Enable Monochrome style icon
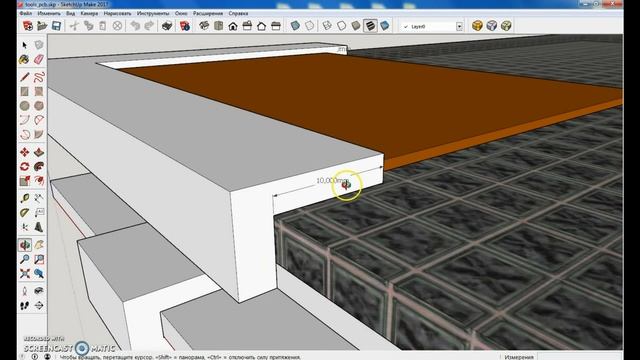 [384, 26]
